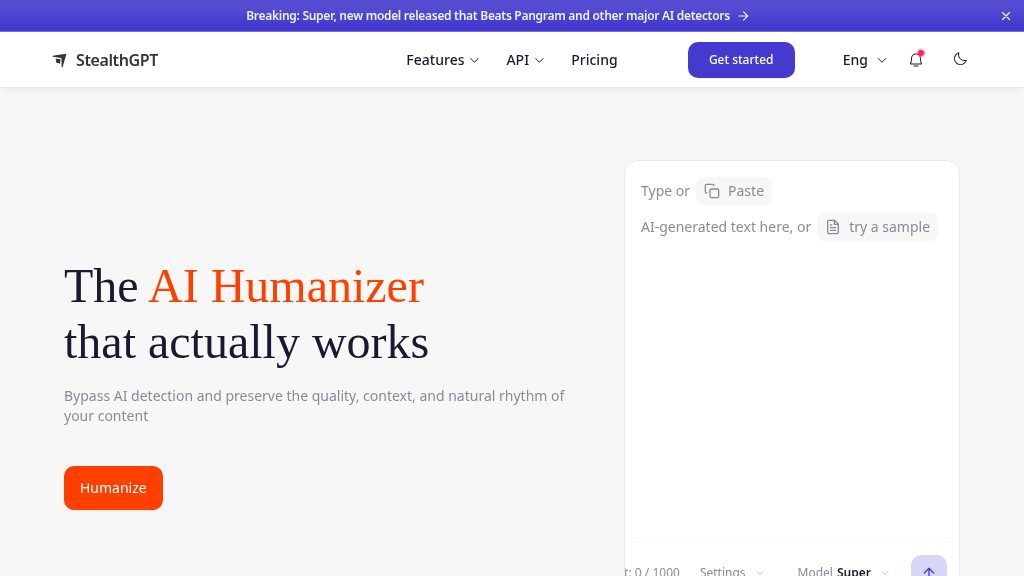The width and height of the screenshot is (1024, 576).
Task: Toggle dark mode moon icon
Action: click(x=960, y=59)
